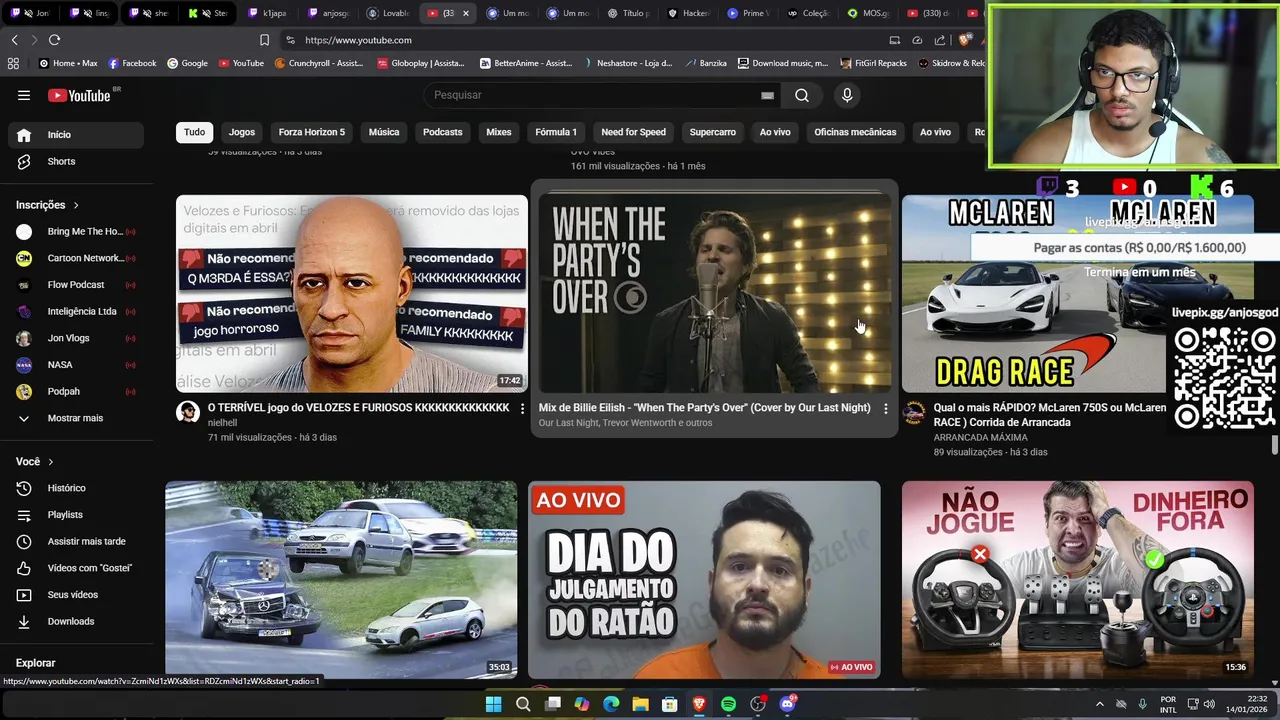
Task: Open the Crunchyroll bookmark
Action: pos(318,63)
